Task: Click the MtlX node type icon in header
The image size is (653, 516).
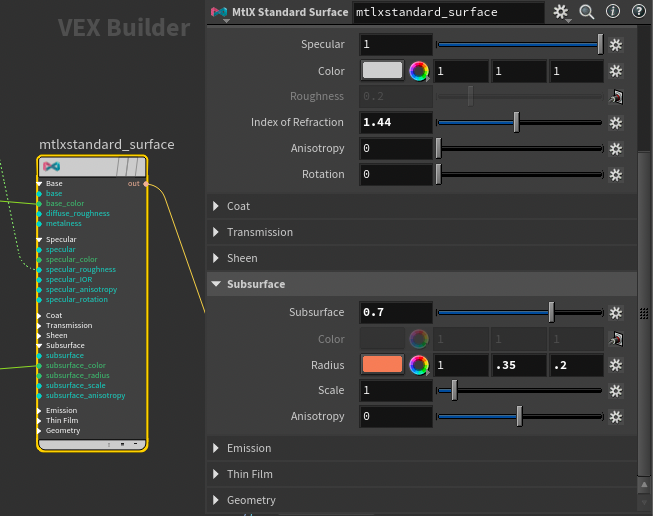Action: [x=219, y=12]
